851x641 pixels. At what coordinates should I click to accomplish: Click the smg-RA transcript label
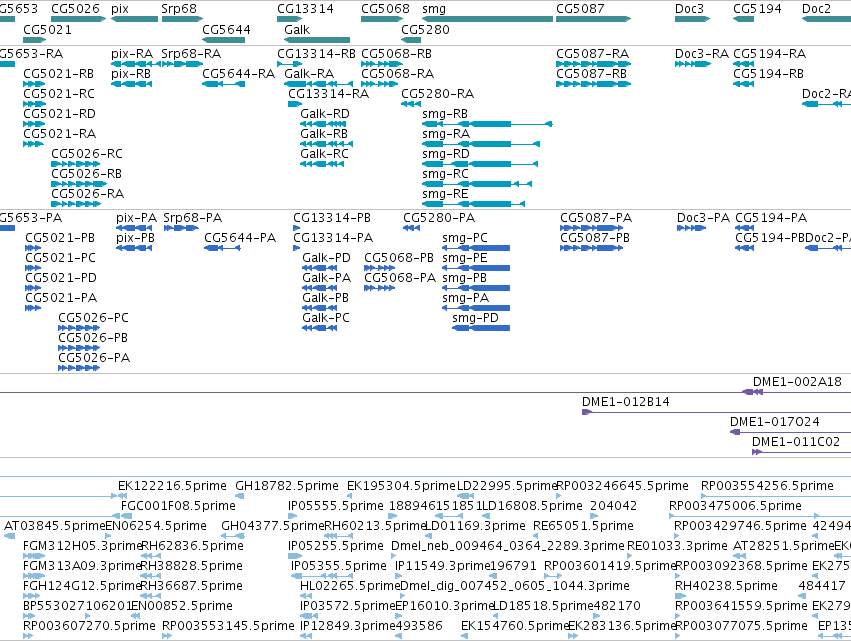446,134
